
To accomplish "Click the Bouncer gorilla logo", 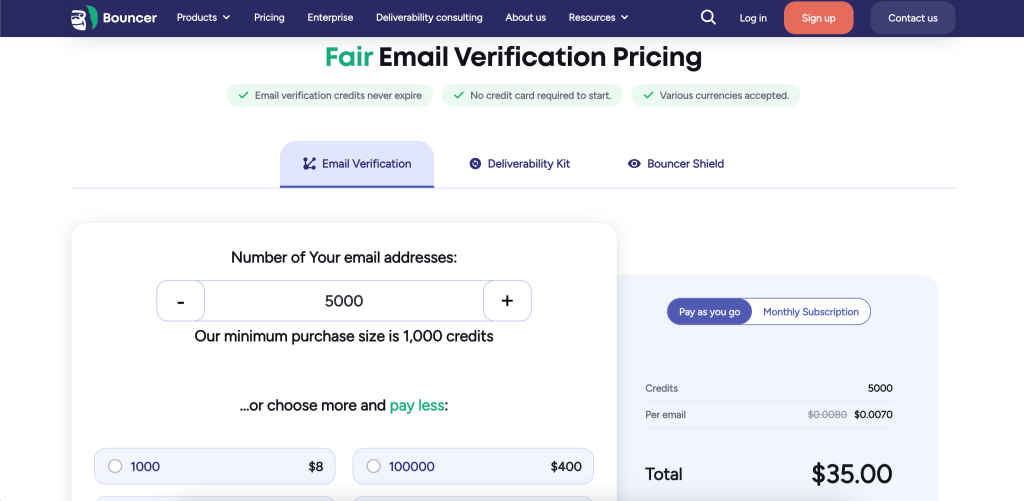I will pyautogui.click(x=84, y=18).
